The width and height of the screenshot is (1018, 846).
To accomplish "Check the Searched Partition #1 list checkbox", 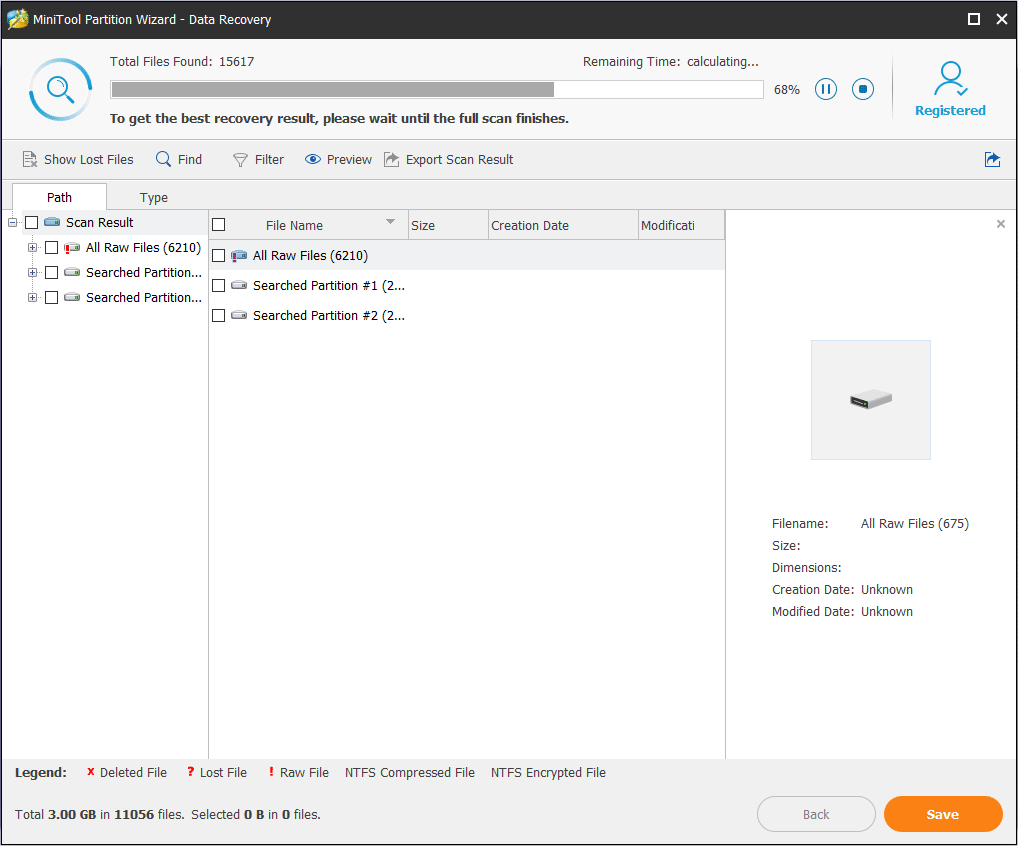I will 219,285.
